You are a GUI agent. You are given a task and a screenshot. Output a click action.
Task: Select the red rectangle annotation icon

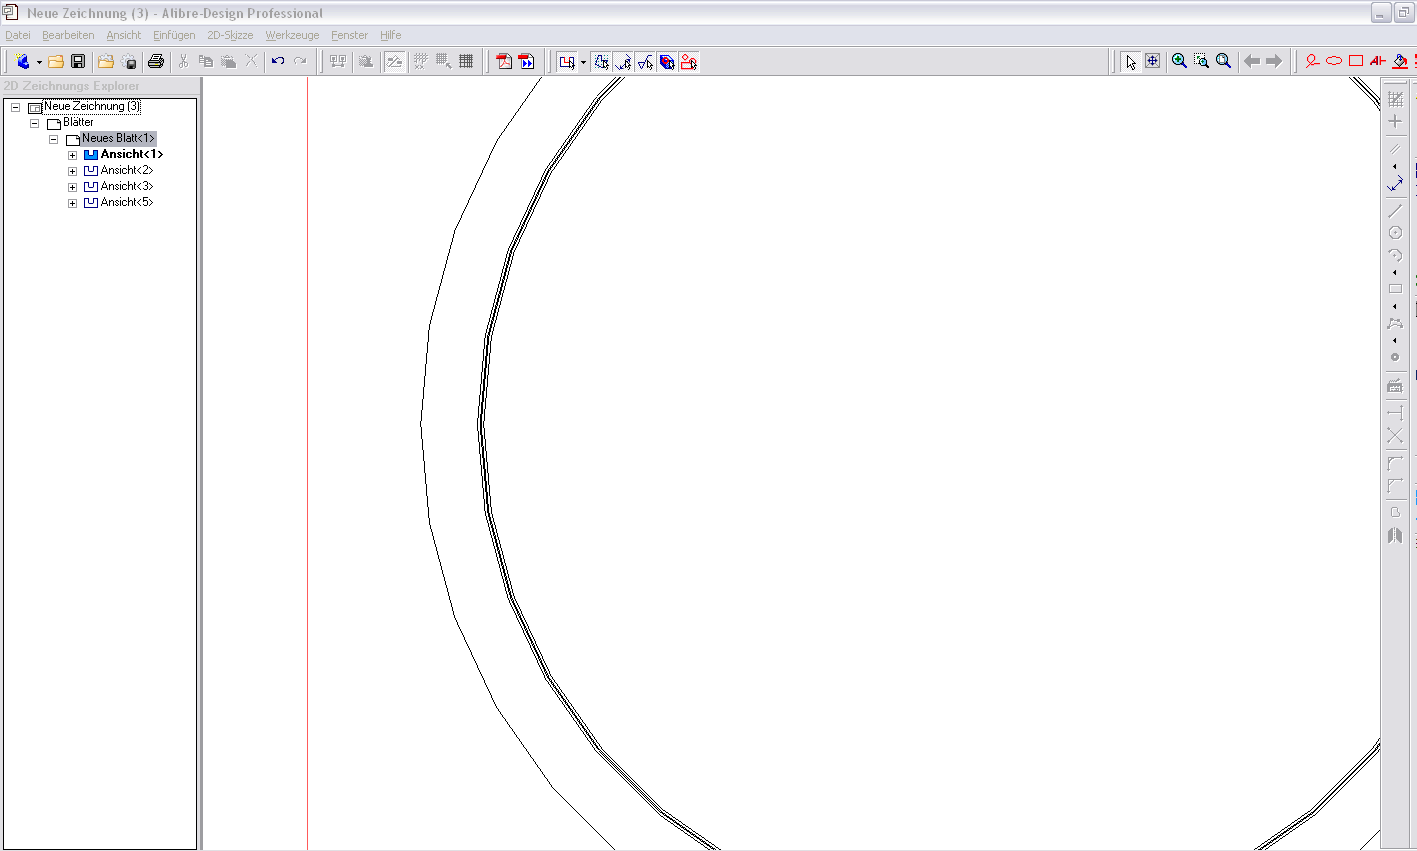1356,61
